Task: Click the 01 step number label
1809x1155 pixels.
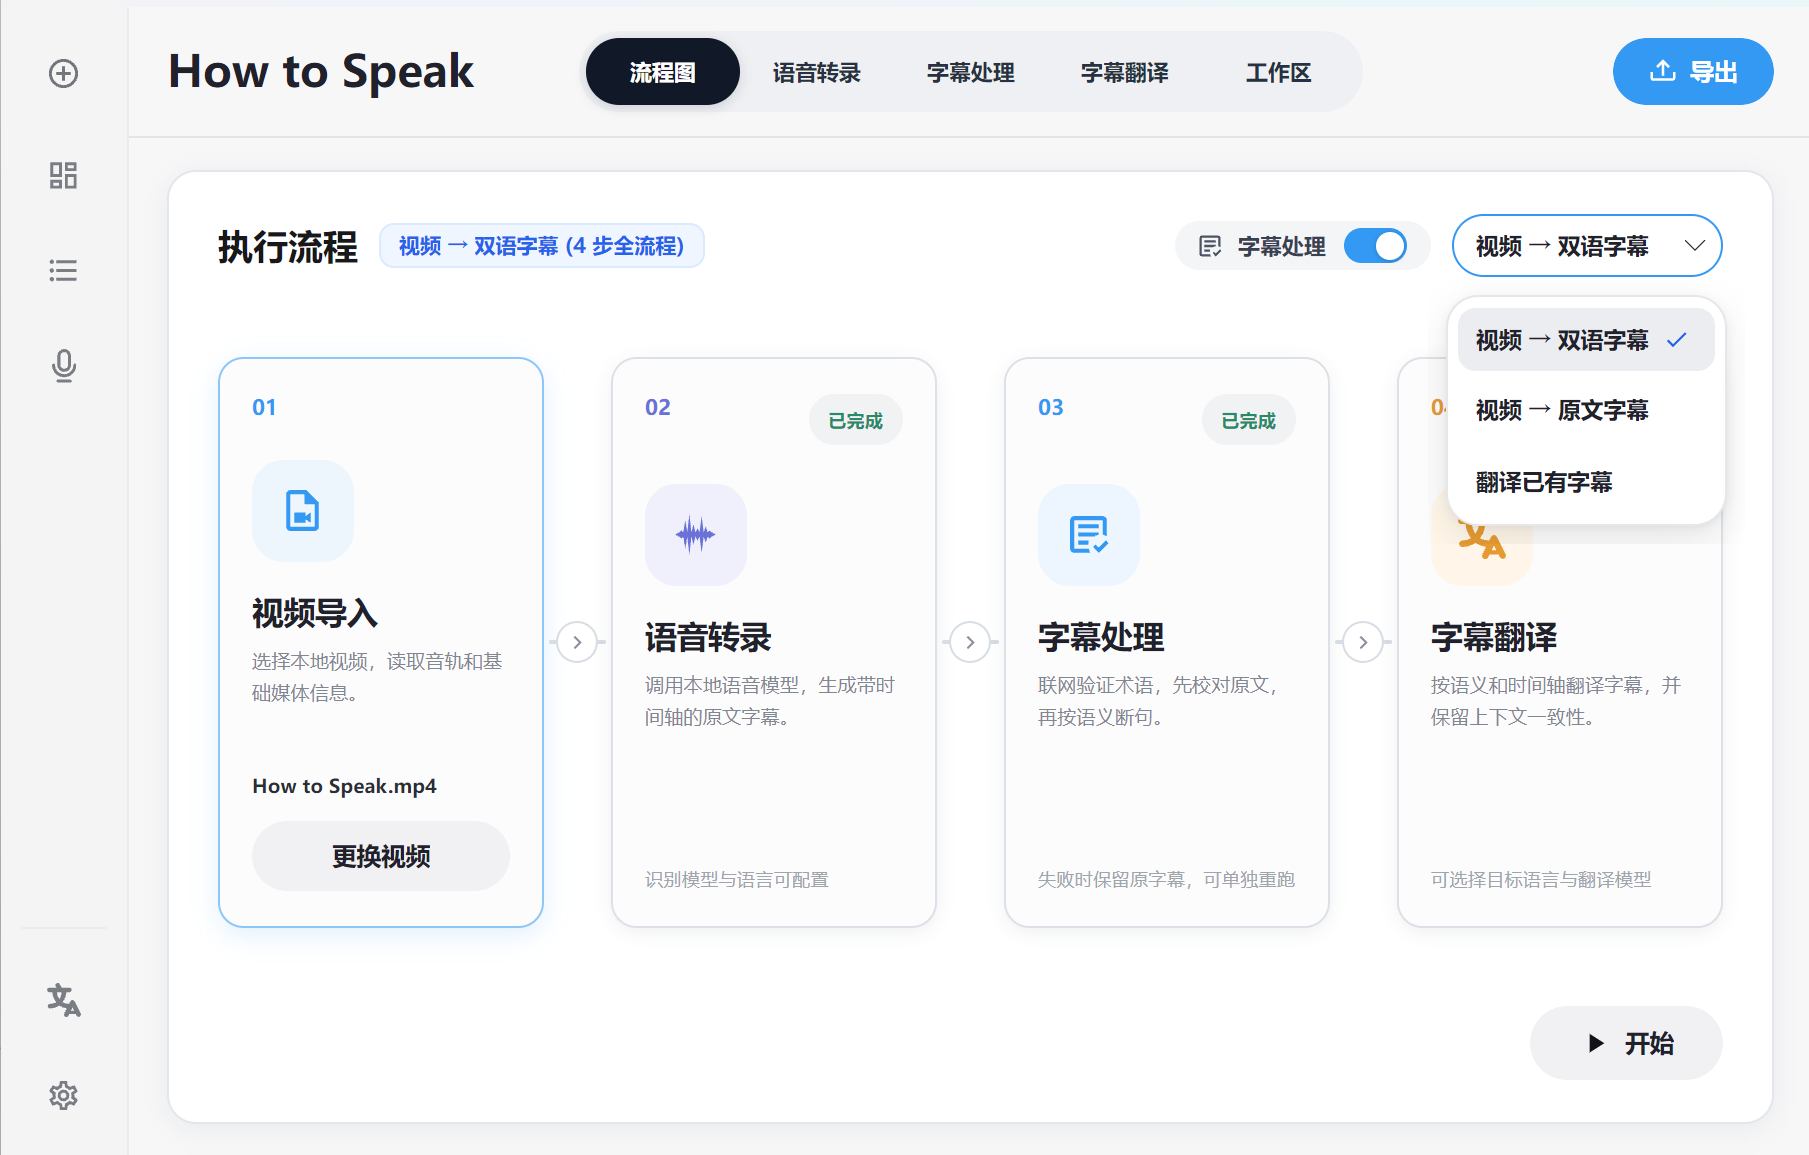Action: pyautogui.click(x=264, y=407)
